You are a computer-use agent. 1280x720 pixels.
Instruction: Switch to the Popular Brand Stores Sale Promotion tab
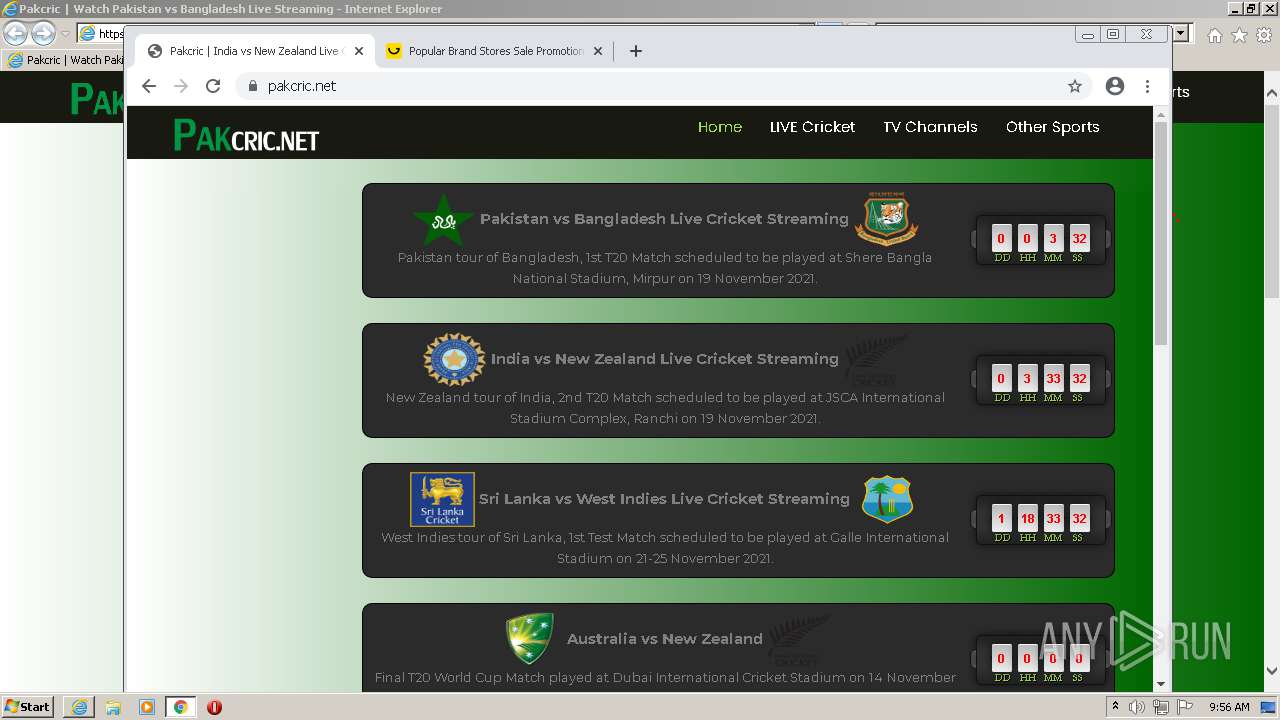495,51
